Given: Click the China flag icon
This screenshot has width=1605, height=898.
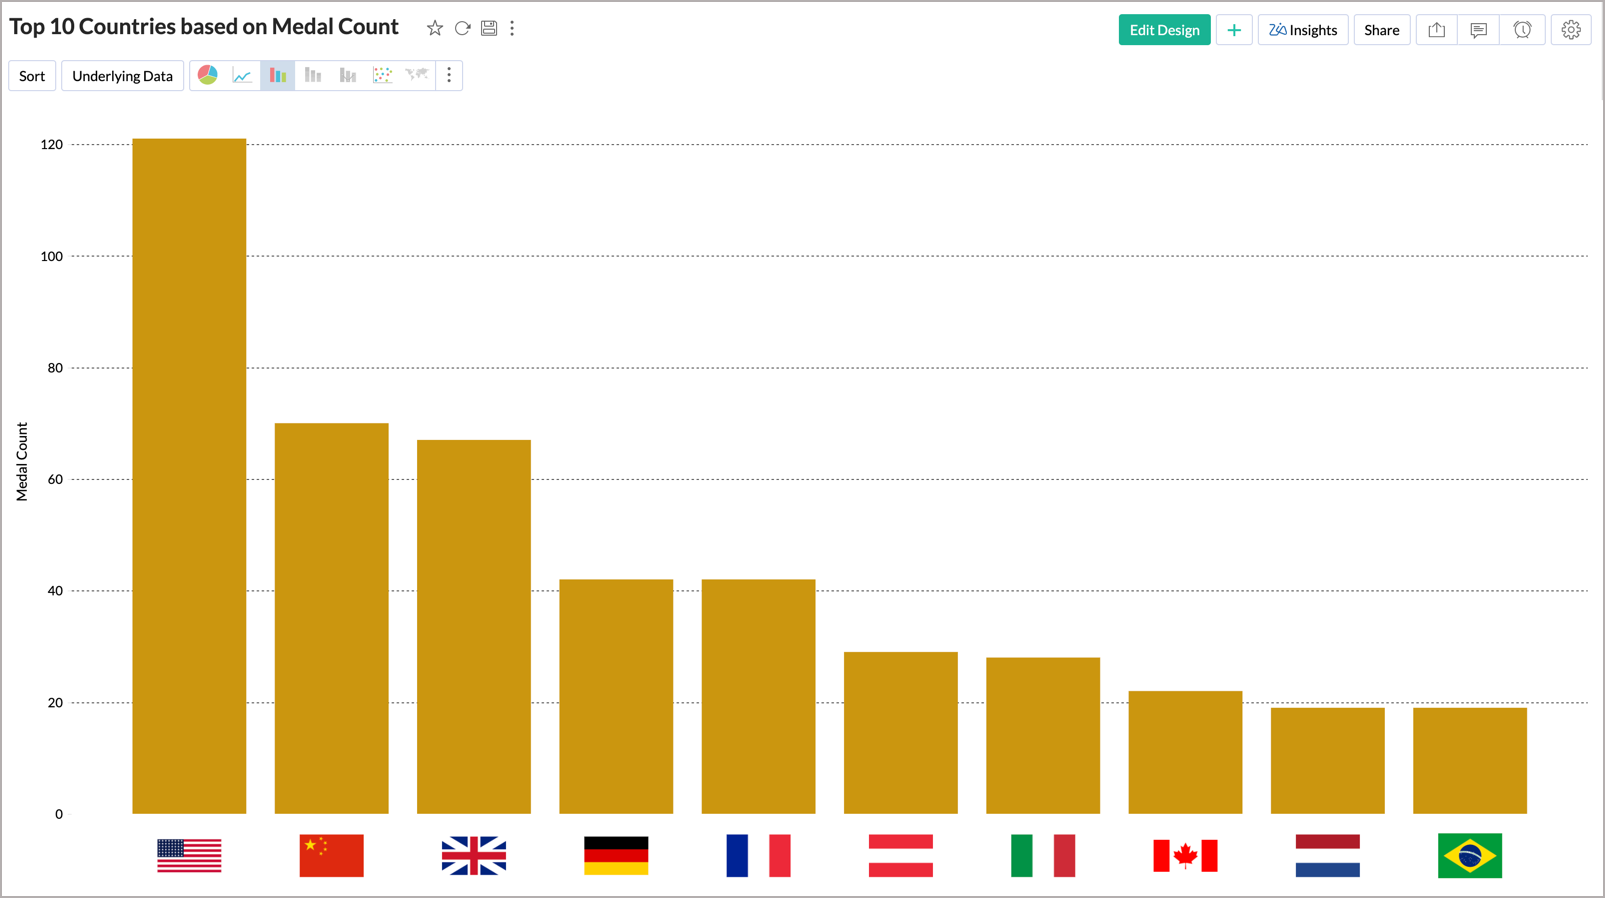Looking at the screenshot, I should (x=331, y=856).
